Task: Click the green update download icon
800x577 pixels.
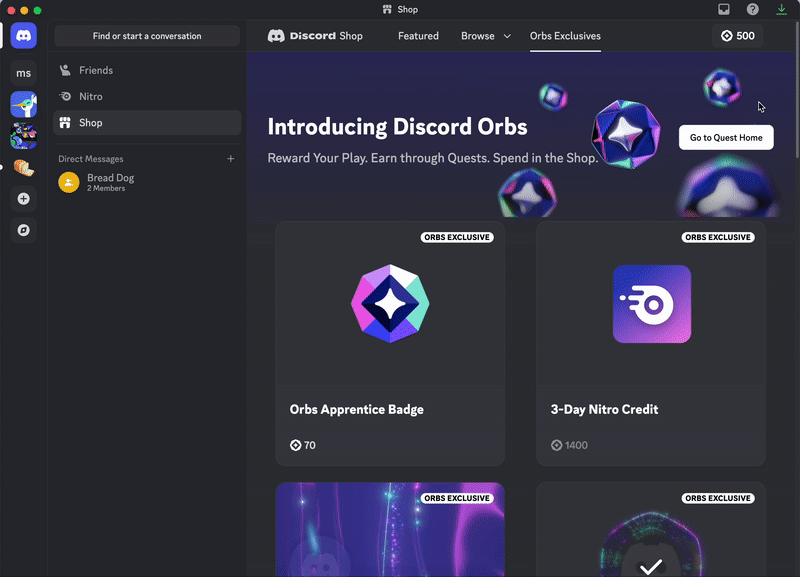Action: pos(781,9)
